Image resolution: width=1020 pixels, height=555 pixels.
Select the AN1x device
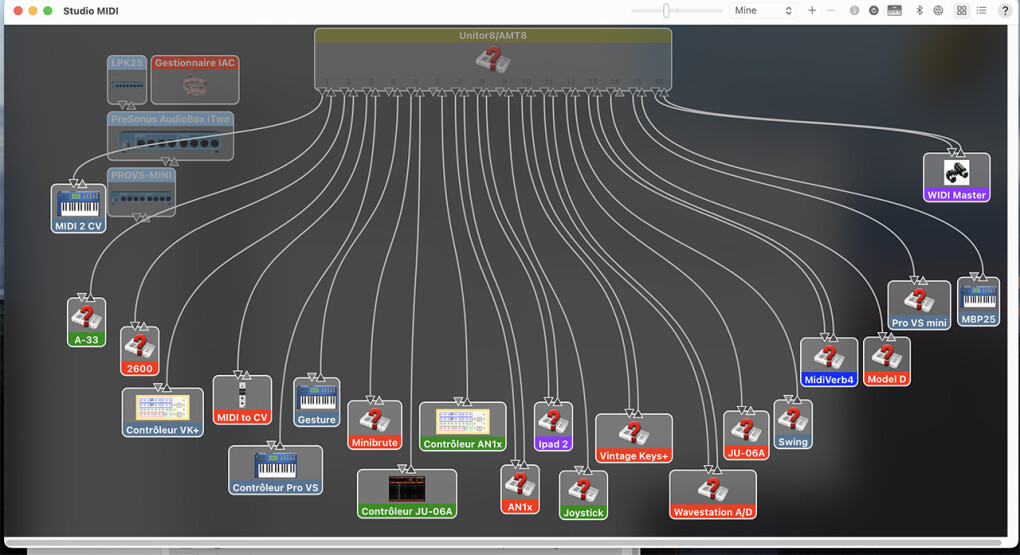520,489
